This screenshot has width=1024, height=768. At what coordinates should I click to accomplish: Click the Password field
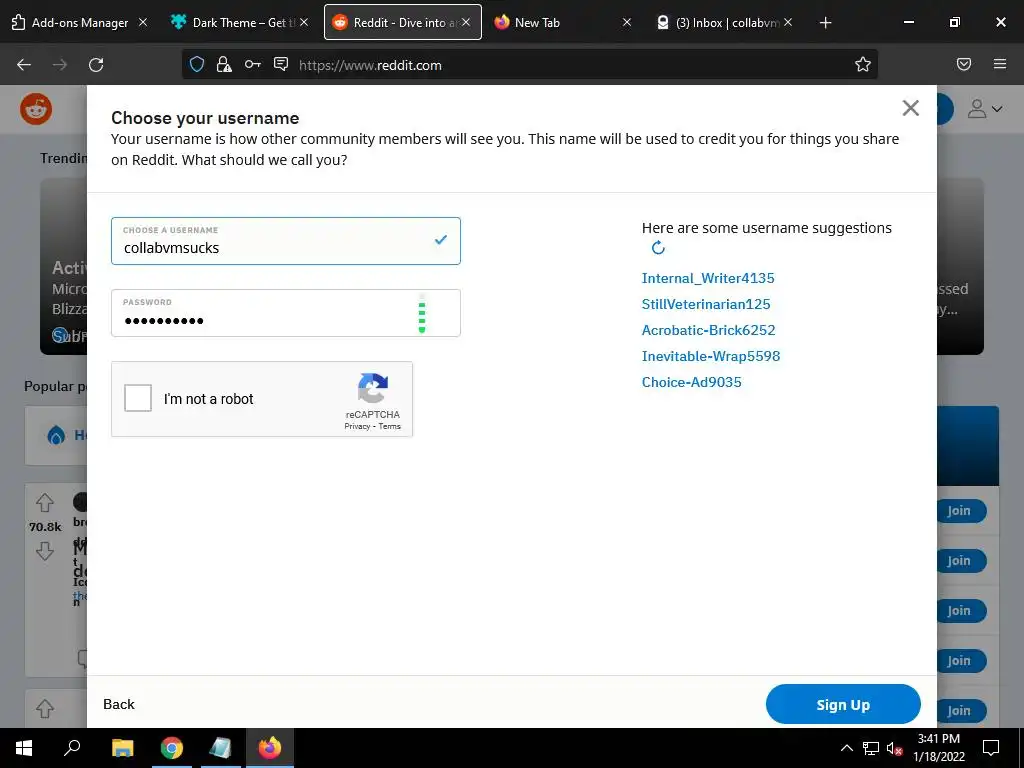[x=285, y=313]
